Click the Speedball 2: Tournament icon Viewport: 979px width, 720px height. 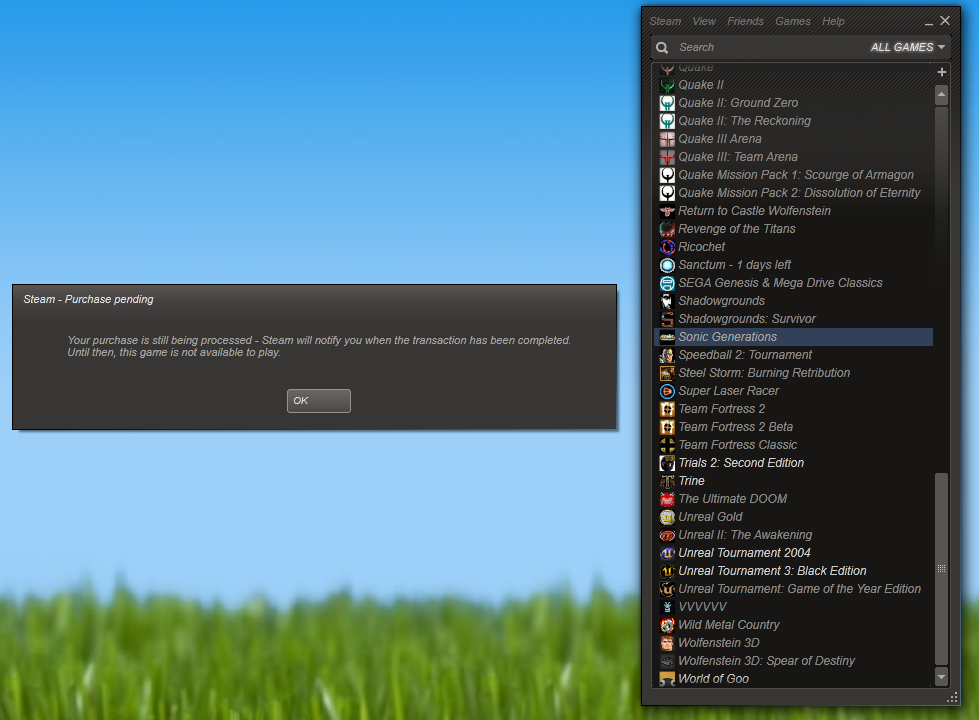(667, 355)
